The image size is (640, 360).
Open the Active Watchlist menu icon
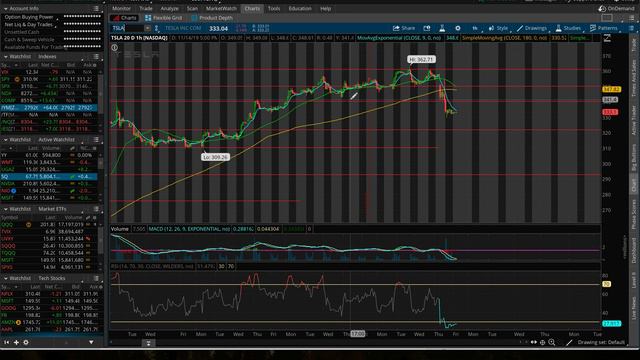[96, 140]
